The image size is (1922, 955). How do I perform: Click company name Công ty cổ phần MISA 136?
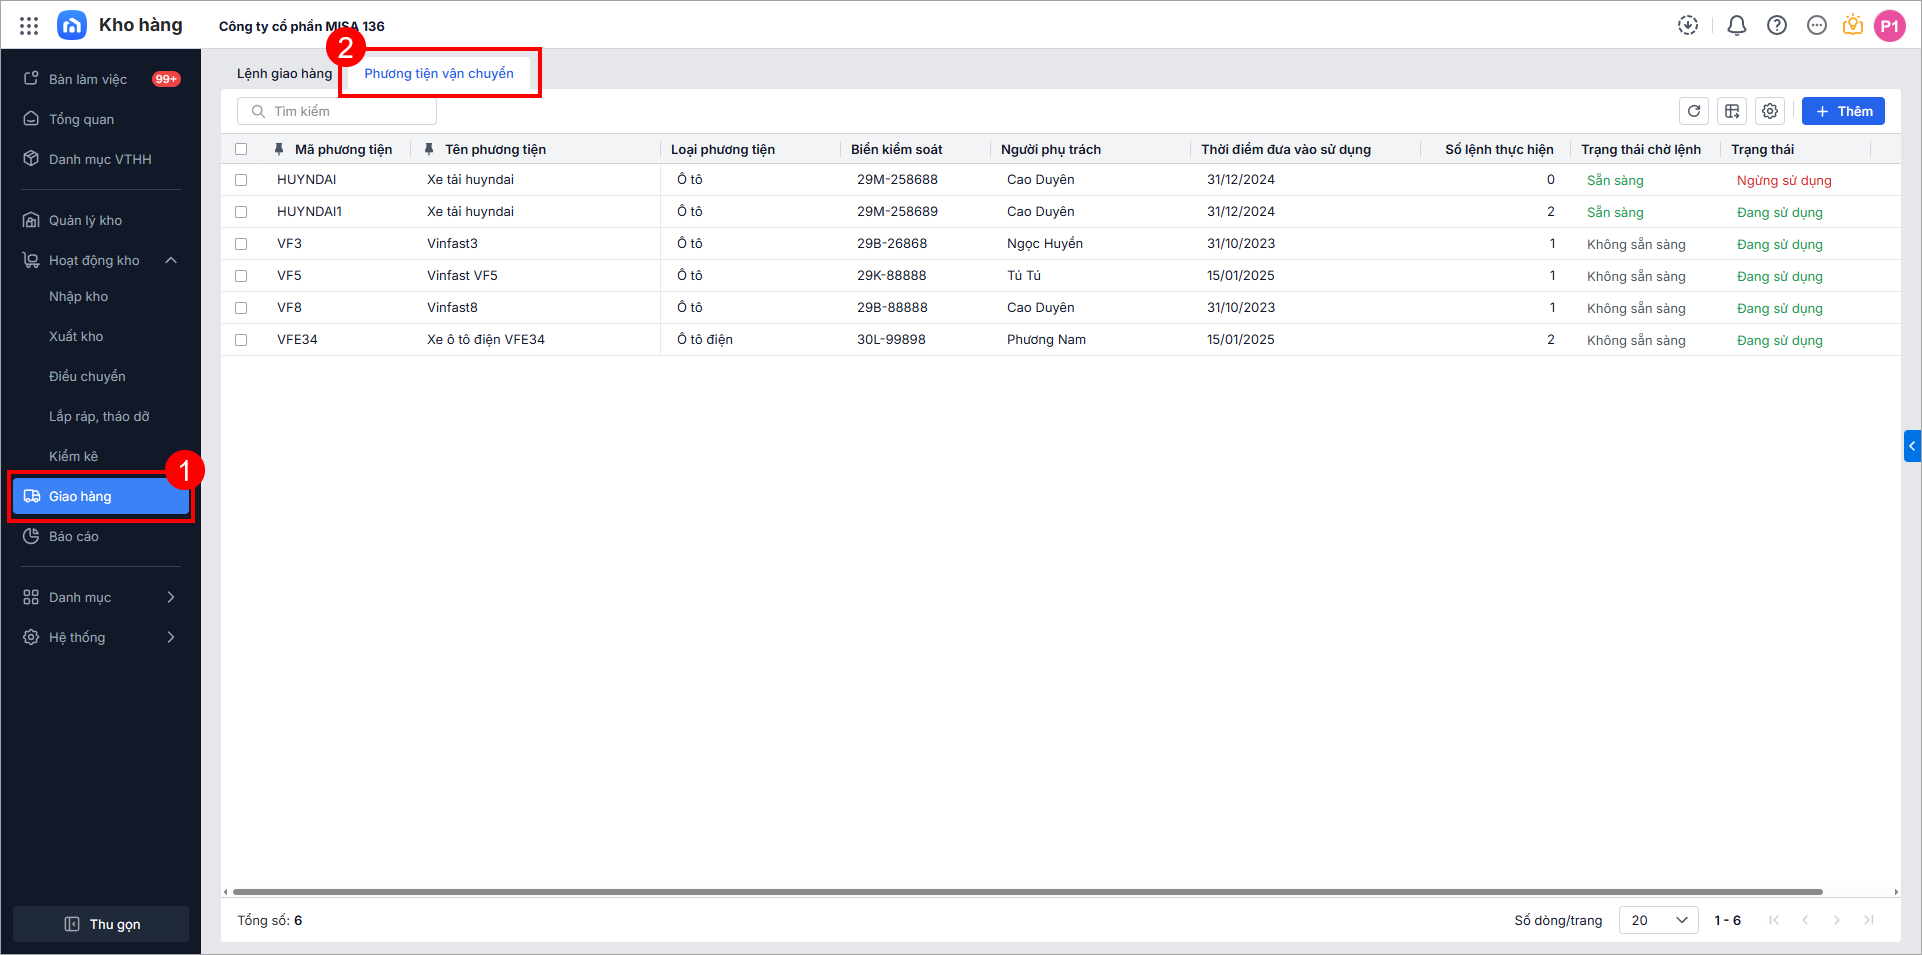(x=302, y=26)
